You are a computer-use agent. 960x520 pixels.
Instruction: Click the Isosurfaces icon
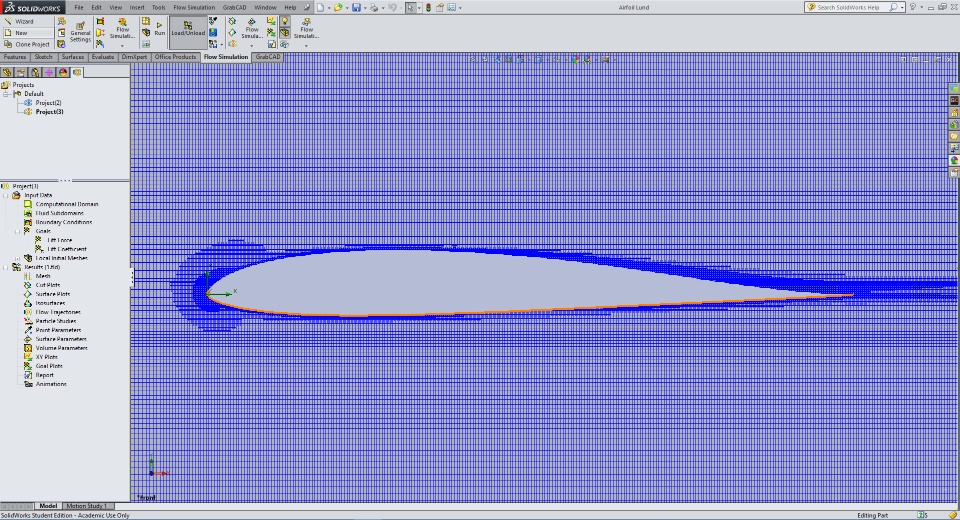[28, 303]
